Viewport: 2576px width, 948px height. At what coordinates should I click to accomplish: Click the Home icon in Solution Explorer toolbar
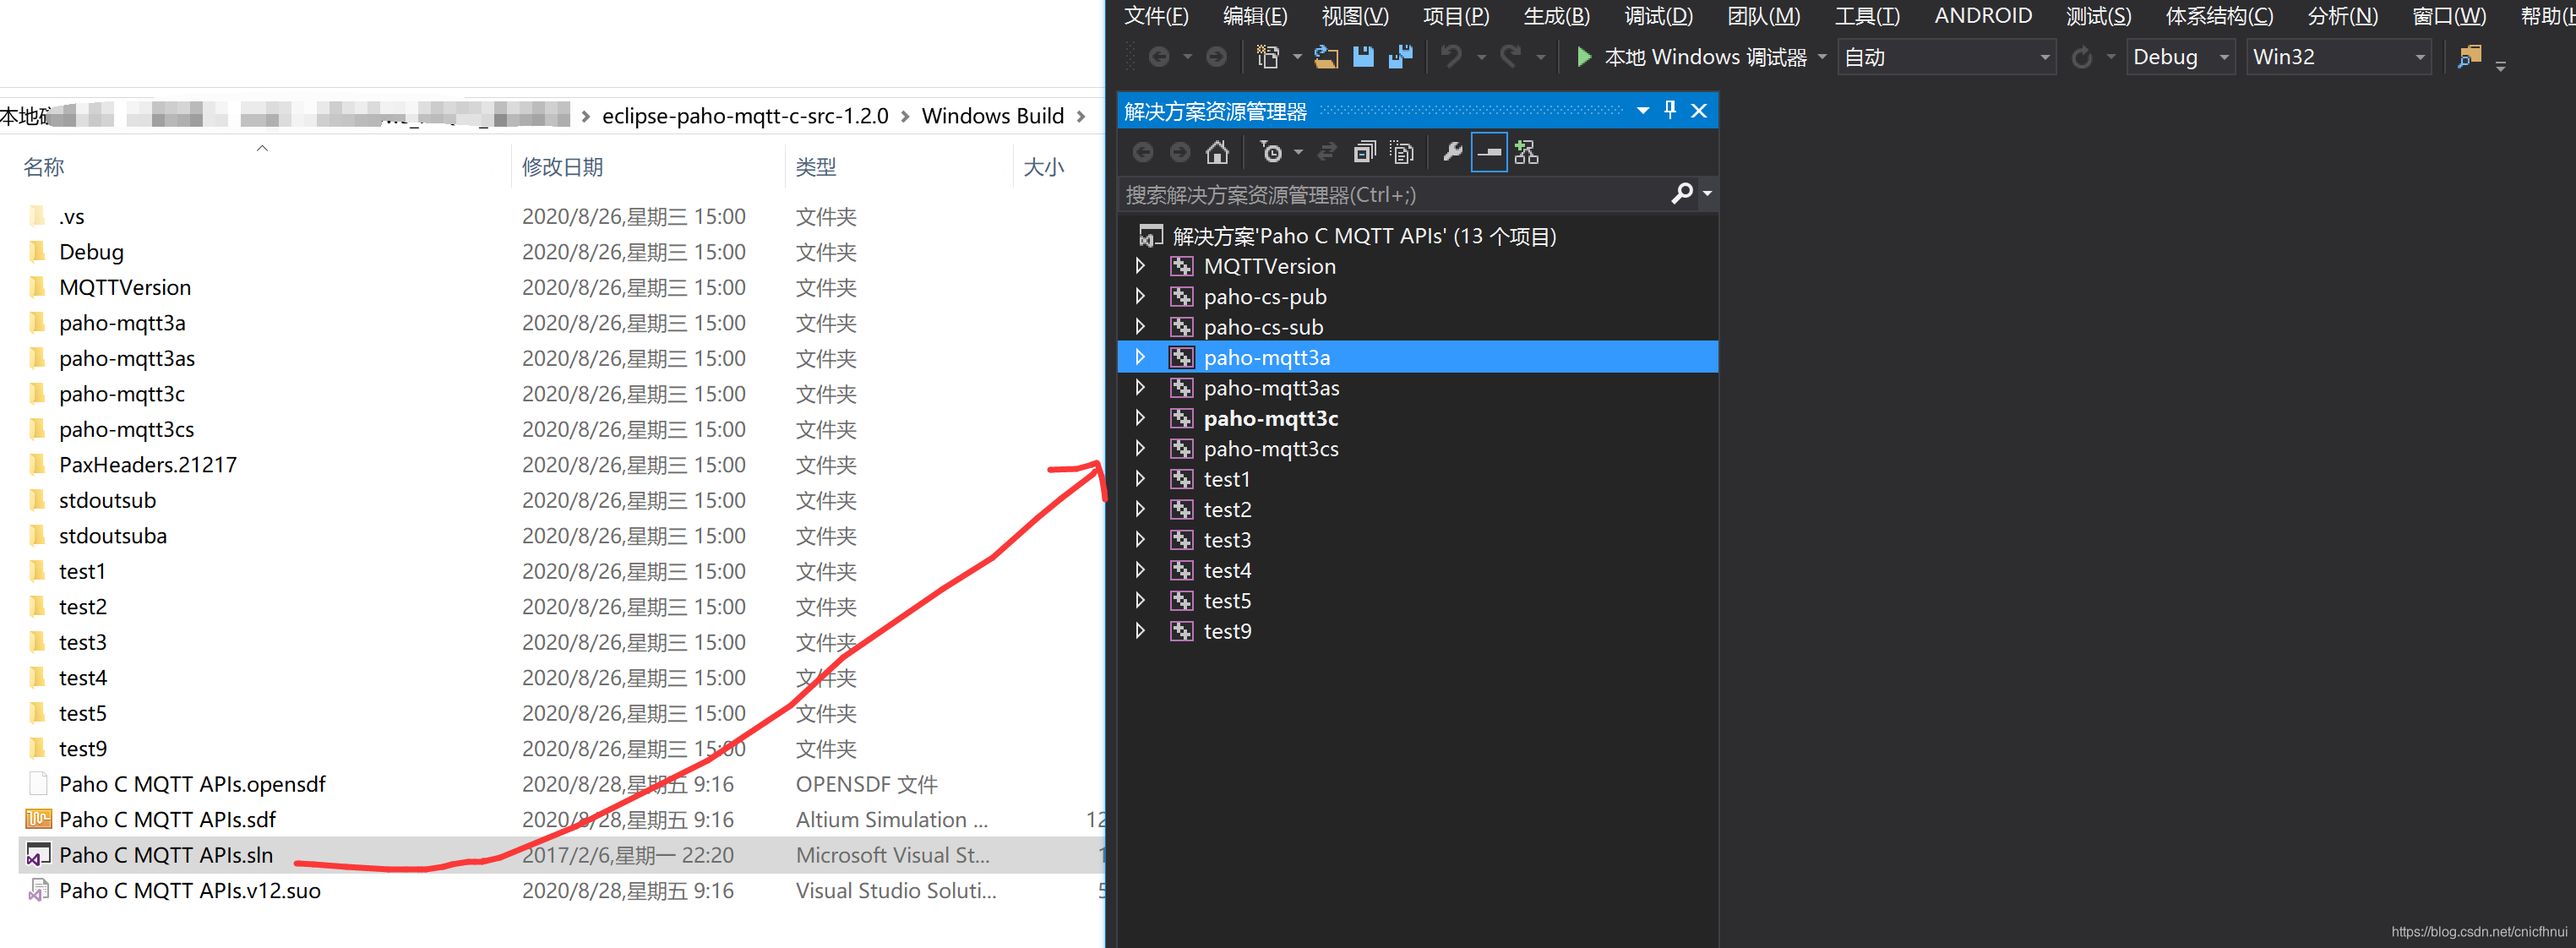pos(1216,152)
